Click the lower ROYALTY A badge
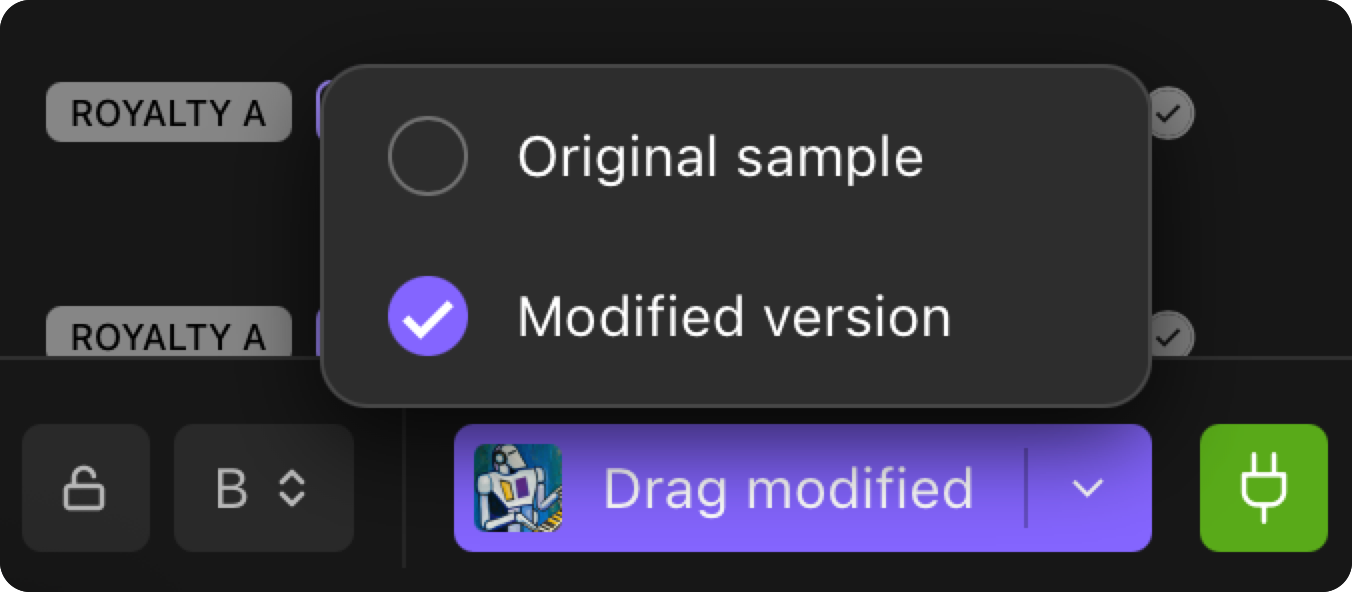1352x592 pixels. point(168,333)
